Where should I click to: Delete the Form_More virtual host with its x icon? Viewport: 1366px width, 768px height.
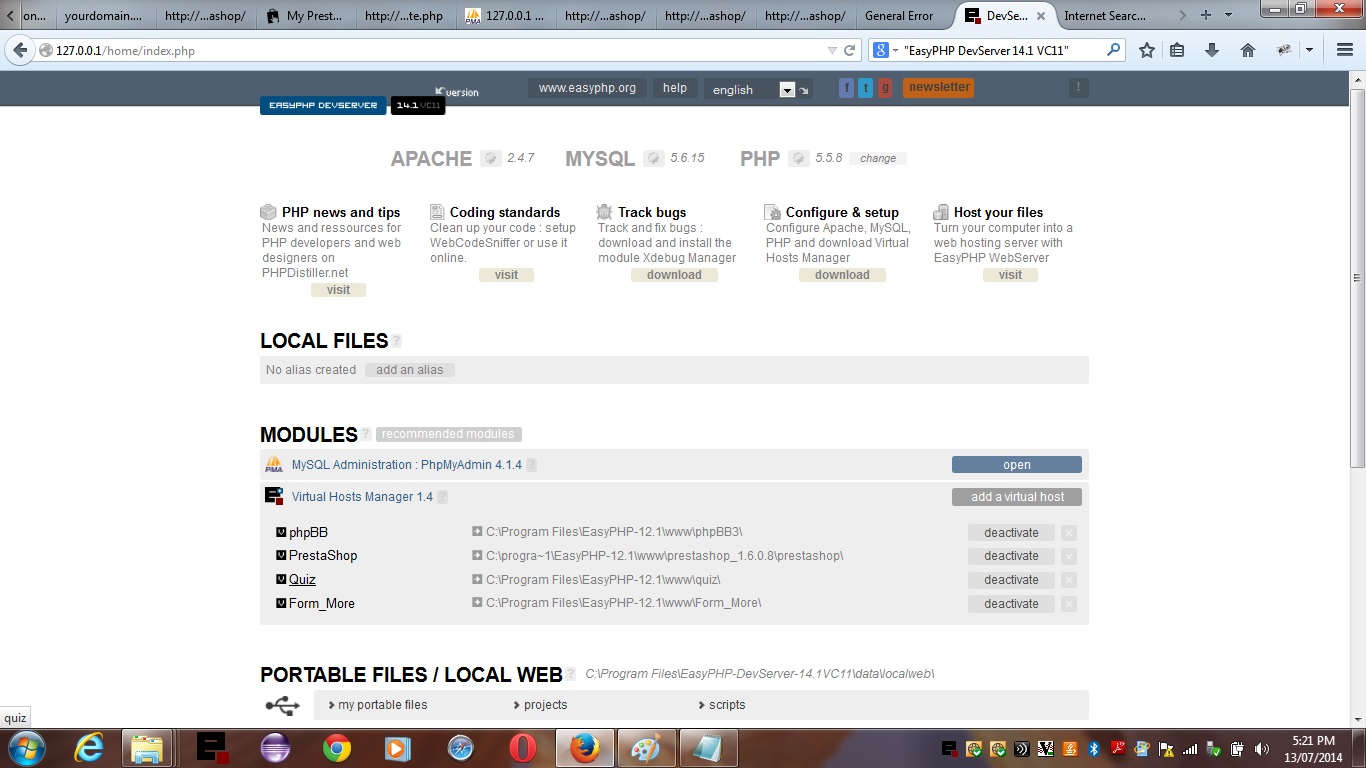(1069, 604)
